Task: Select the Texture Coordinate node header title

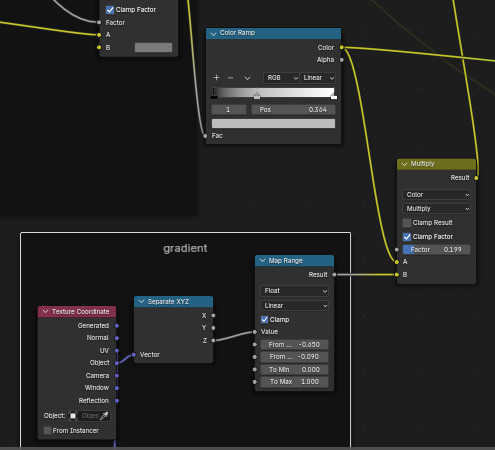Action: [x=80, y=312]
